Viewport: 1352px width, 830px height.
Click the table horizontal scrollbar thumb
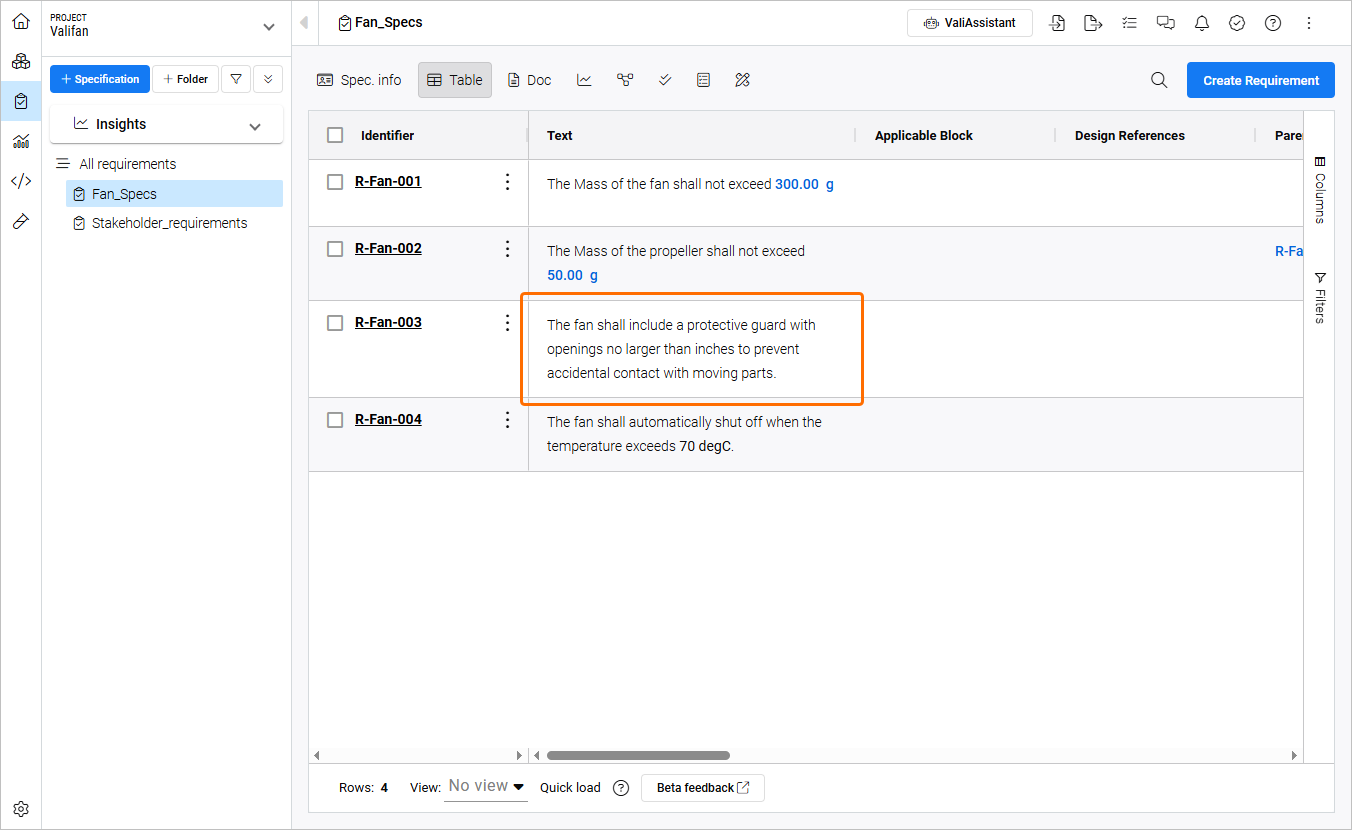point(638,755)
